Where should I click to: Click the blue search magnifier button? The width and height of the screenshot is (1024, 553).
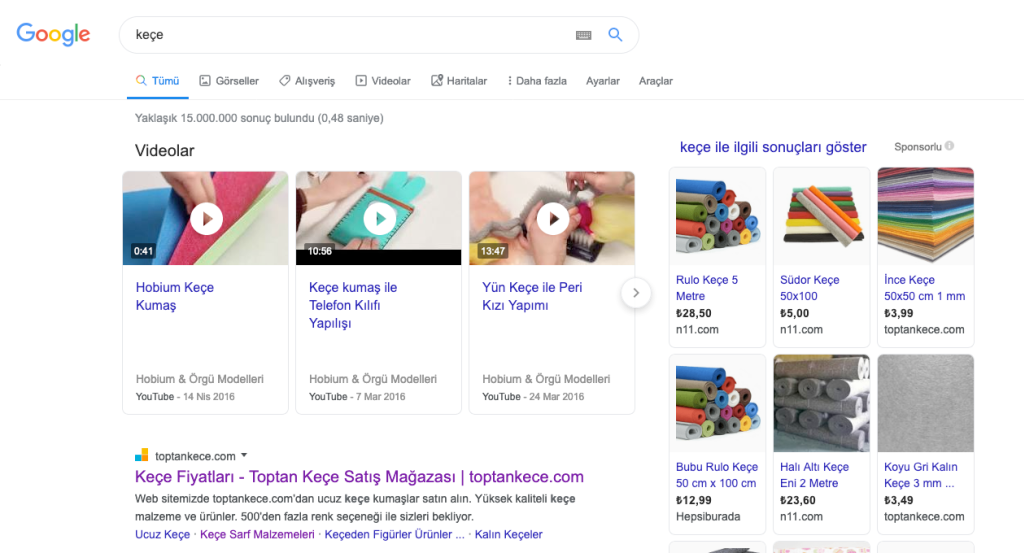(x=615, y=35)
